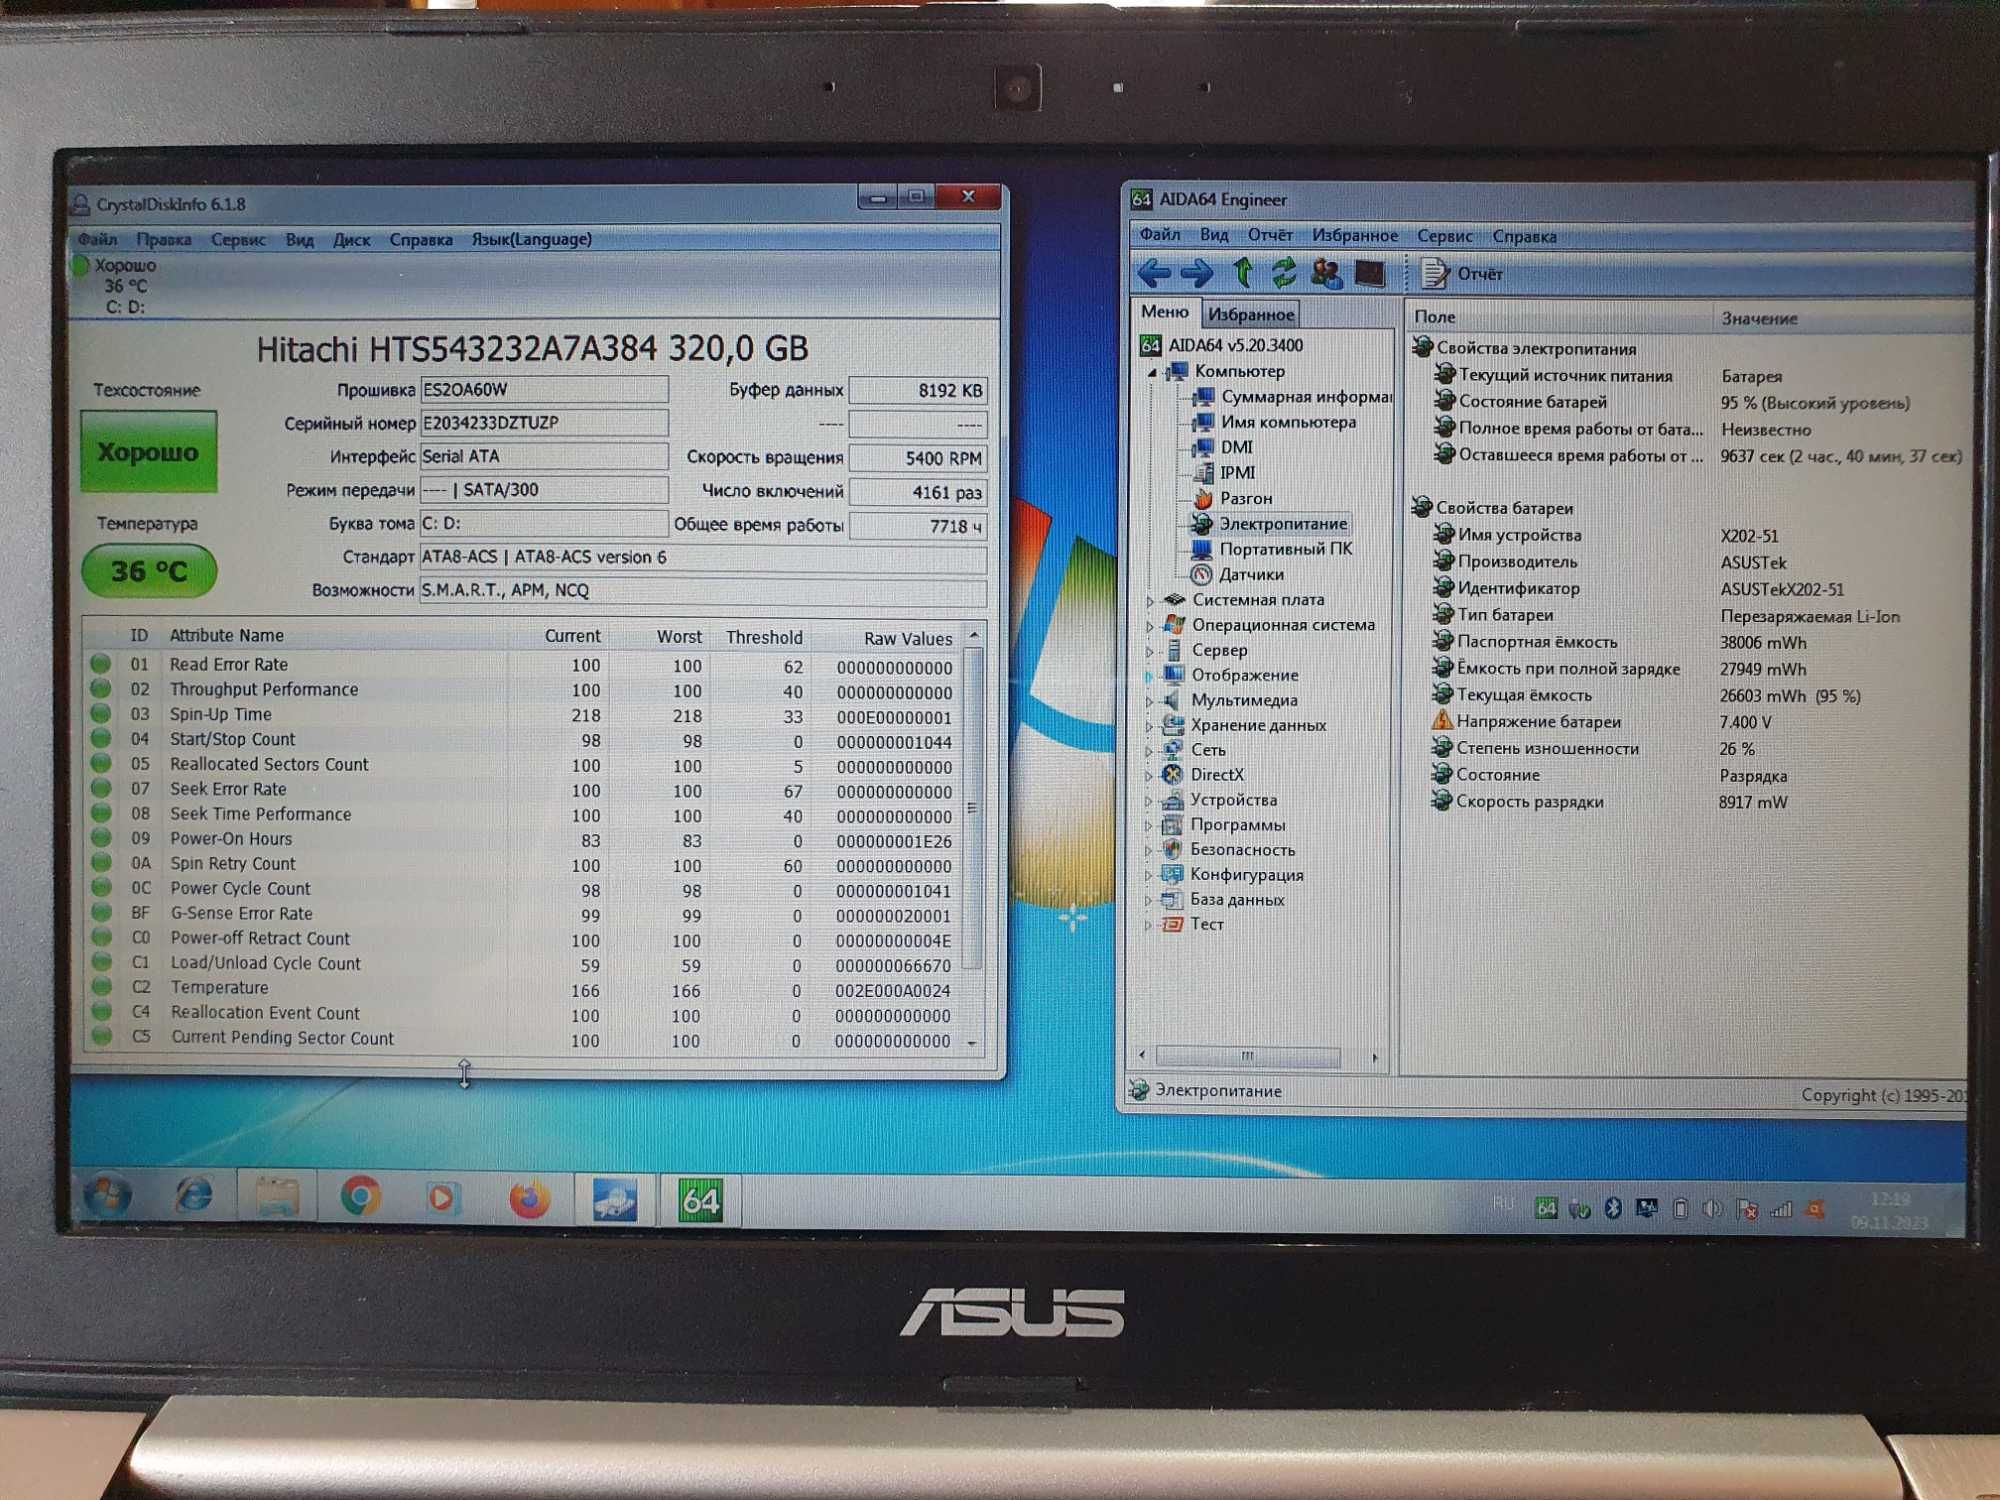Click the Load/Unload Cycle Count row

[x=522, y=965]
